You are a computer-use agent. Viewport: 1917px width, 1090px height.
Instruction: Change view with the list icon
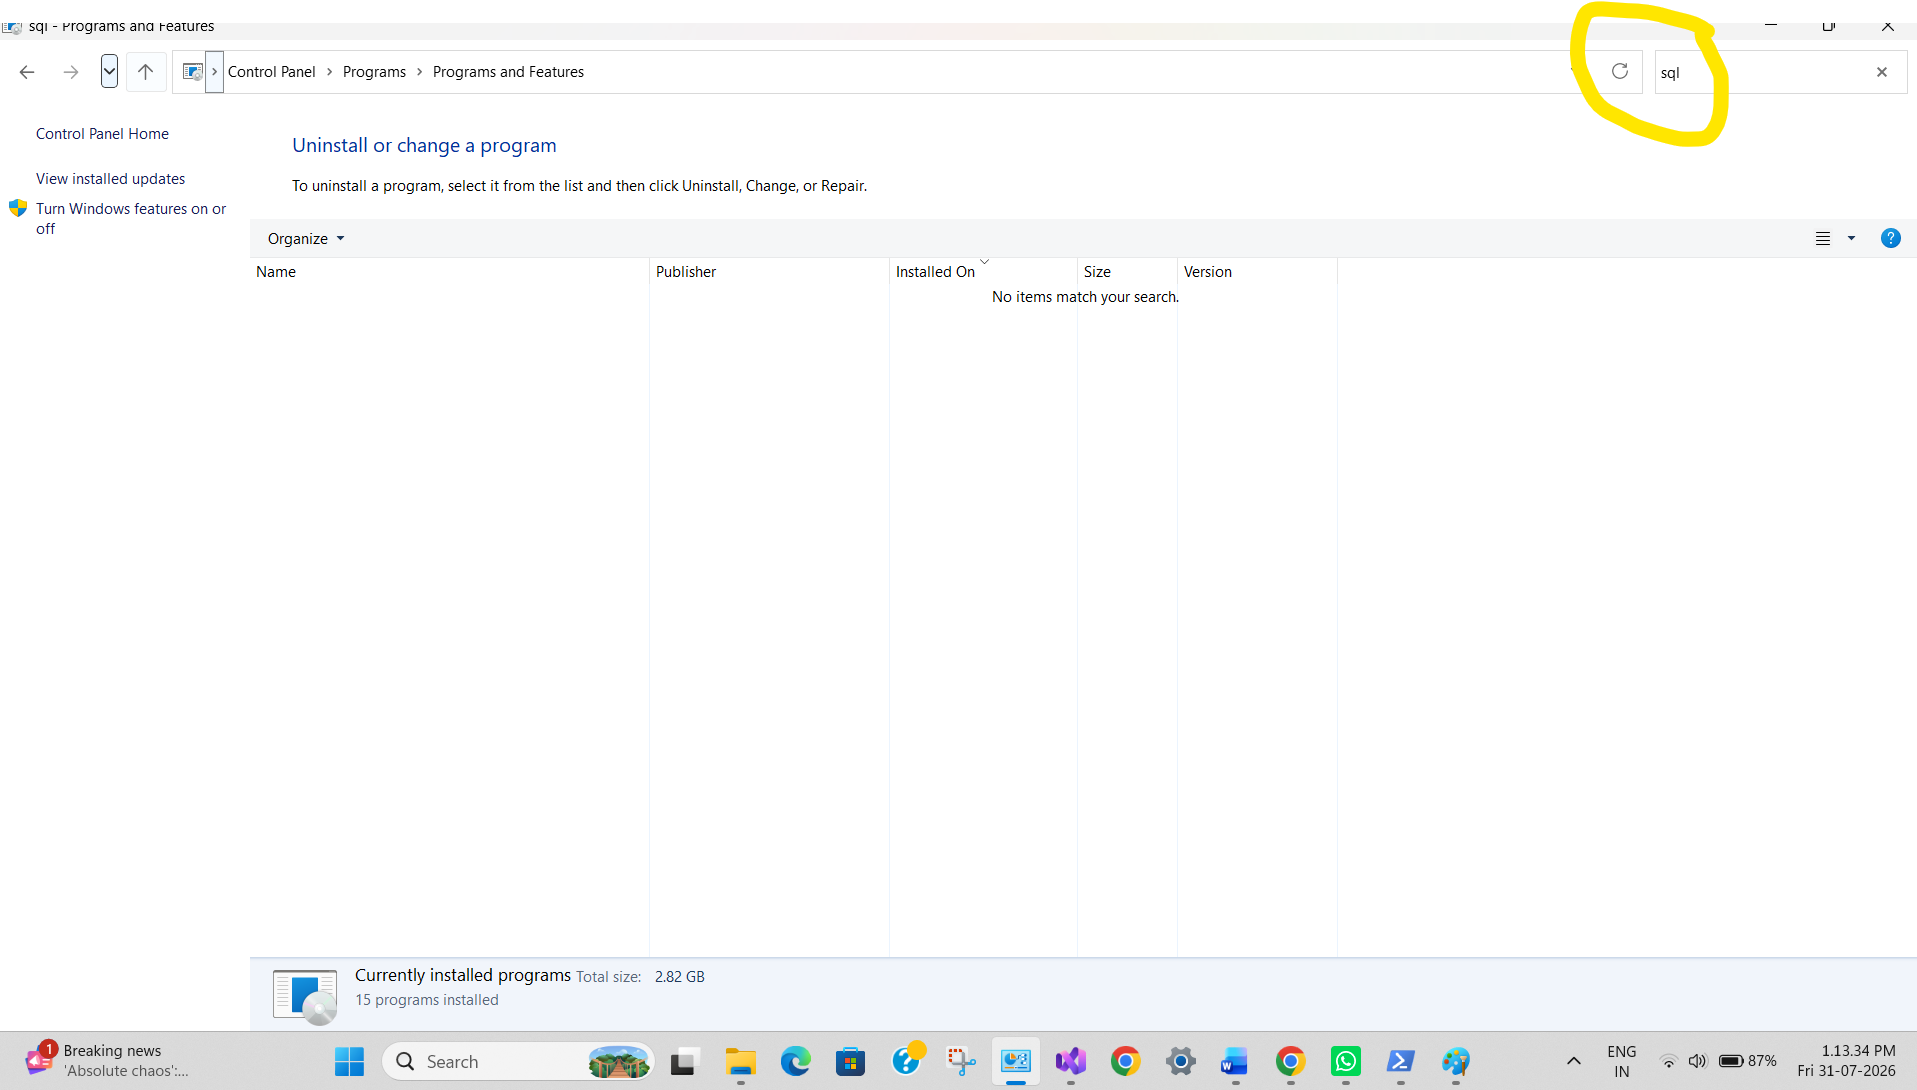pyautogui.click(x=1823, y=238)
